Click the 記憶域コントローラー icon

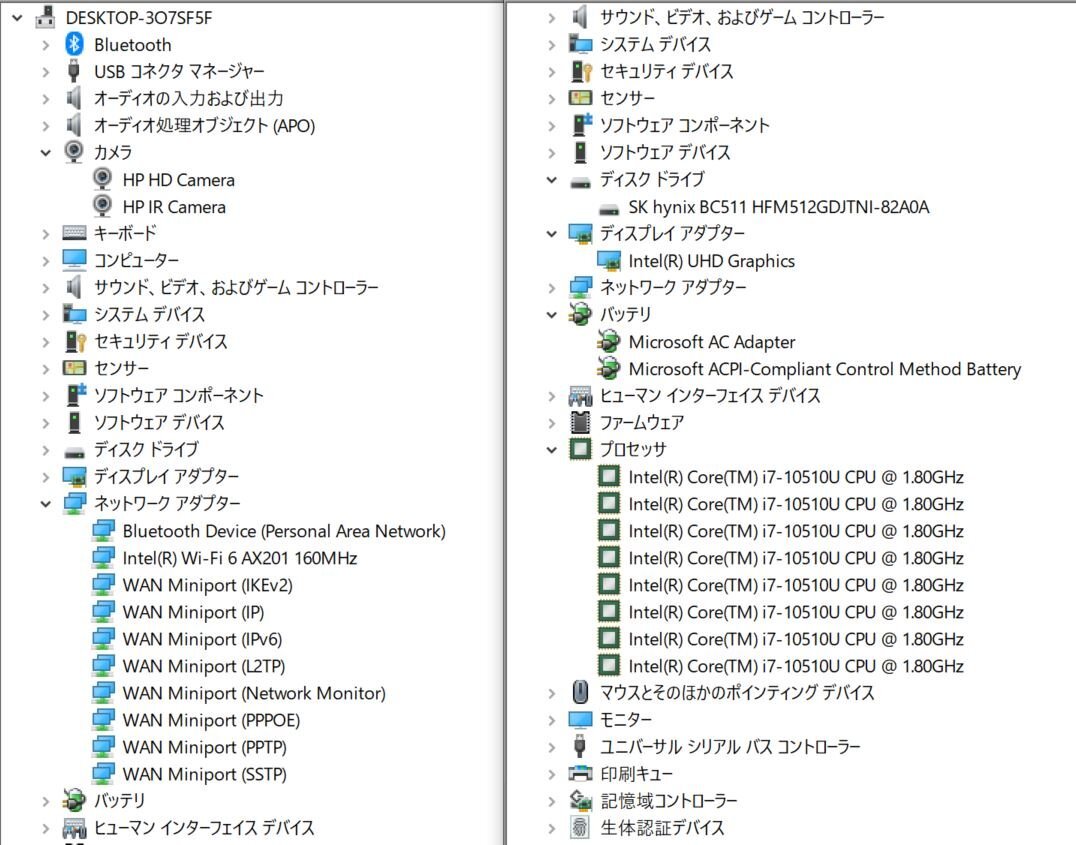coord(581,800)
